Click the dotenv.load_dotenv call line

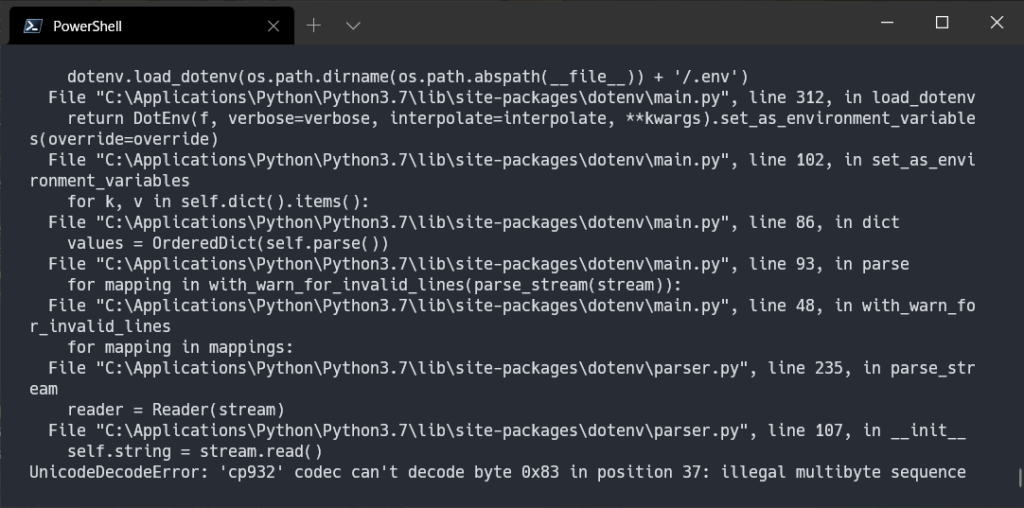408,77
